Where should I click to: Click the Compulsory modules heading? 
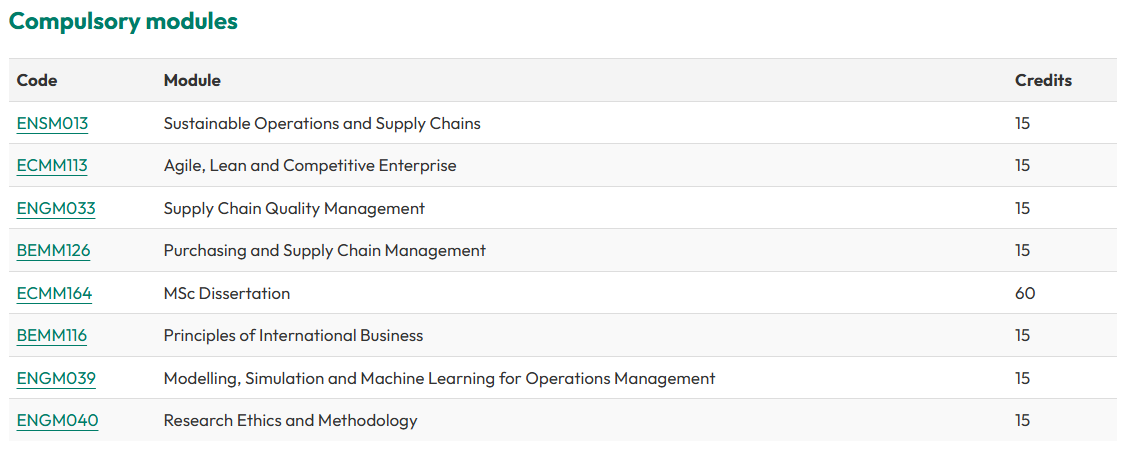click(123, 21)
